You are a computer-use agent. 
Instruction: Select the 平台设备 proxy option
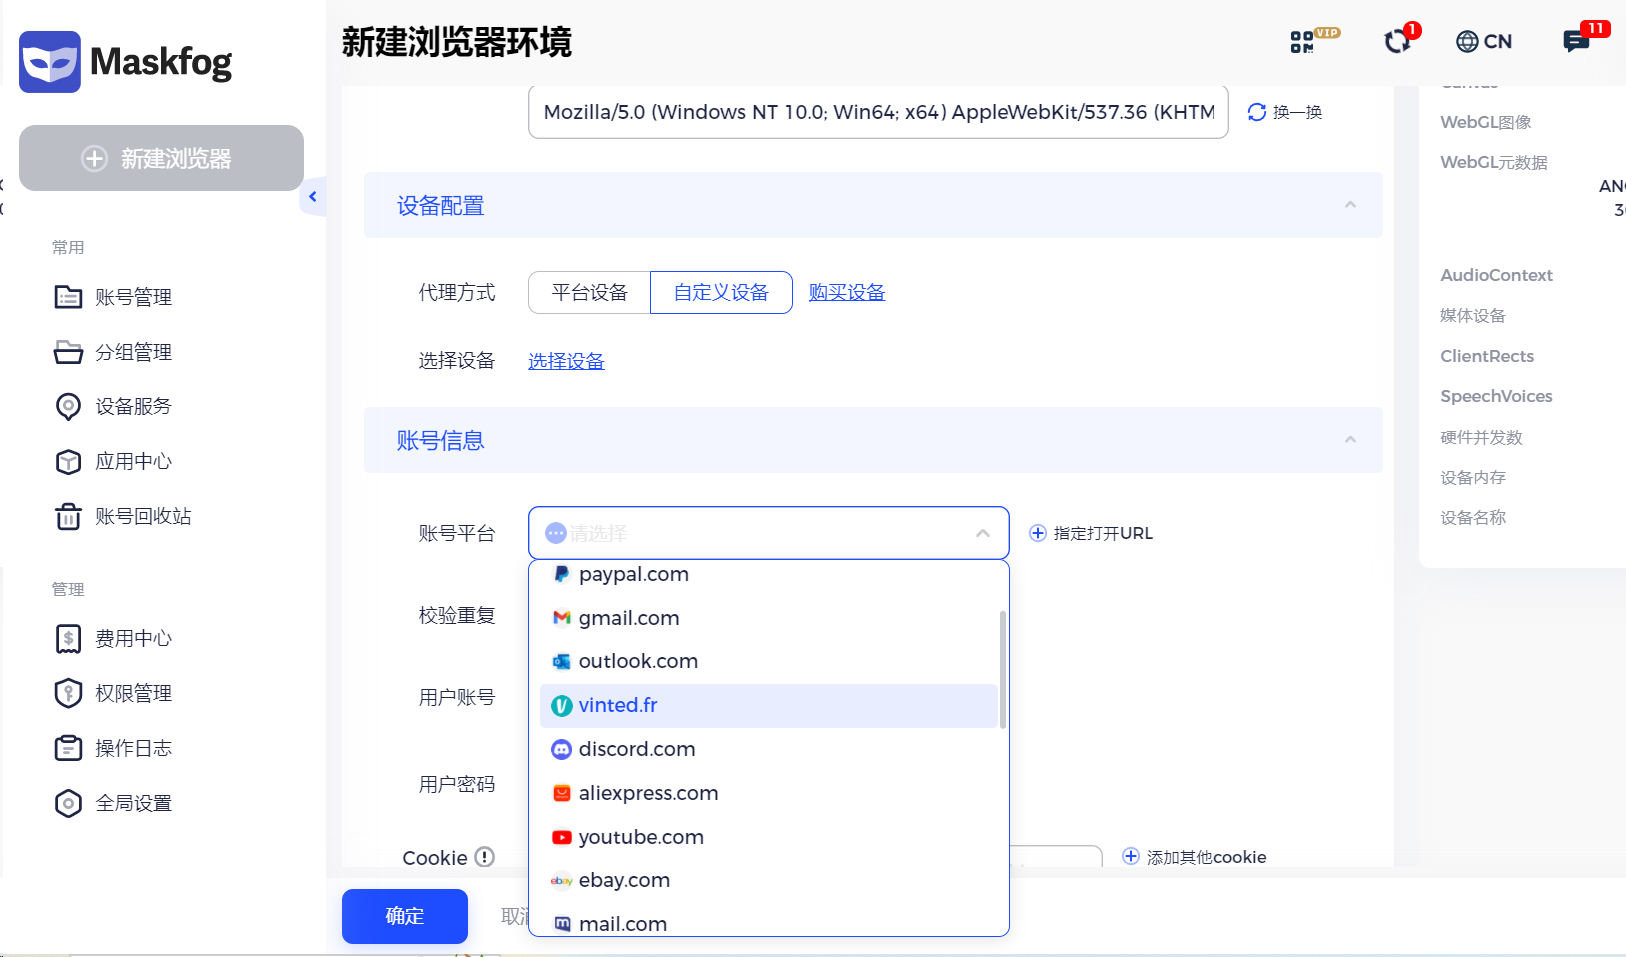[x=589, y=292]
